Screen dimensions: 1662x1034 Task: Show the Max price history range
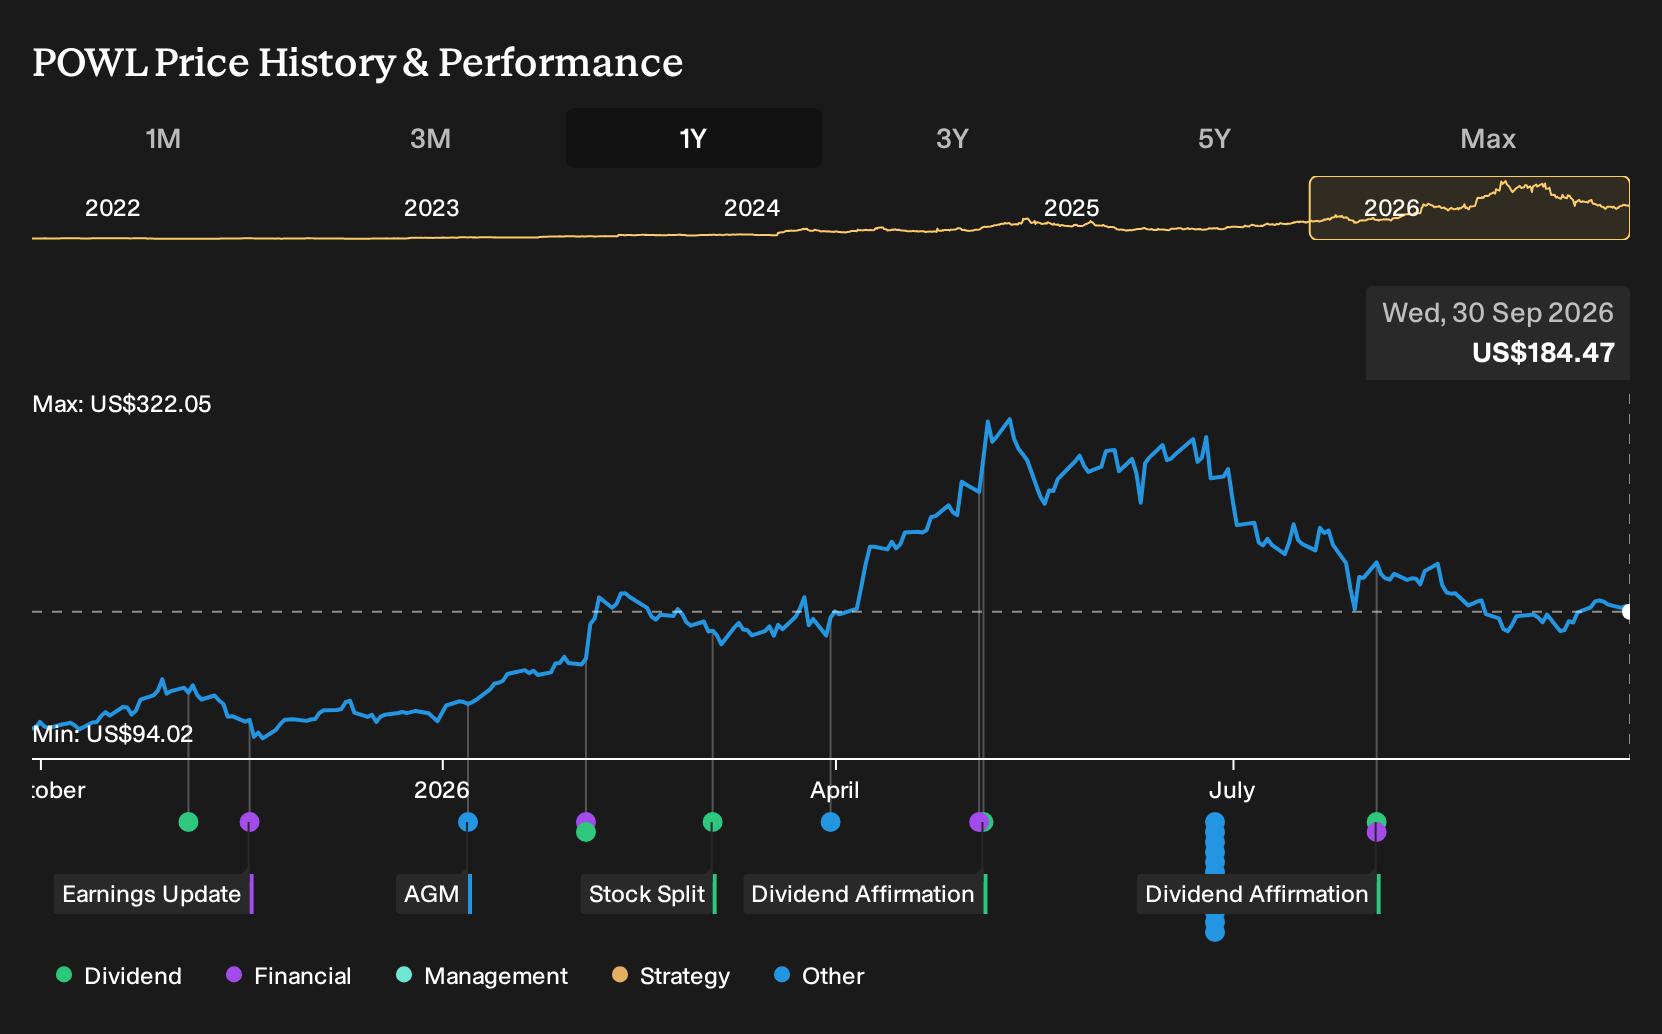(x=1488, y=138)
